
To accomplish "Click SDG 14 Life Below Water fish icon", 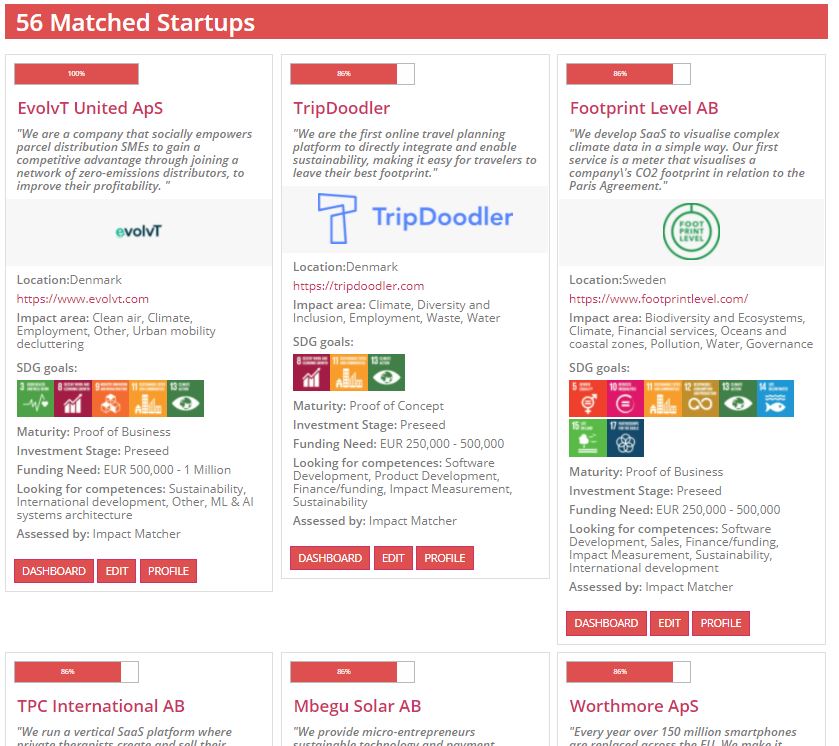I will click(775, 399).
